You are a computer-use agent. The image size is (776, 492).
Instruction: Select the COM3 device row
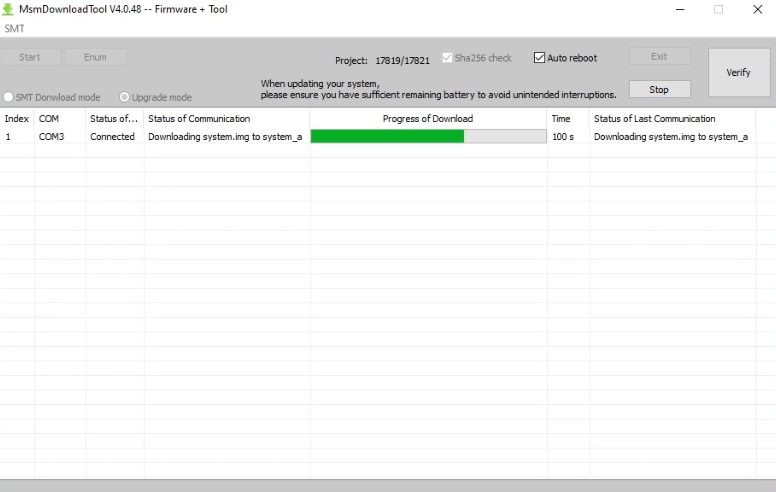coord(378,137)
